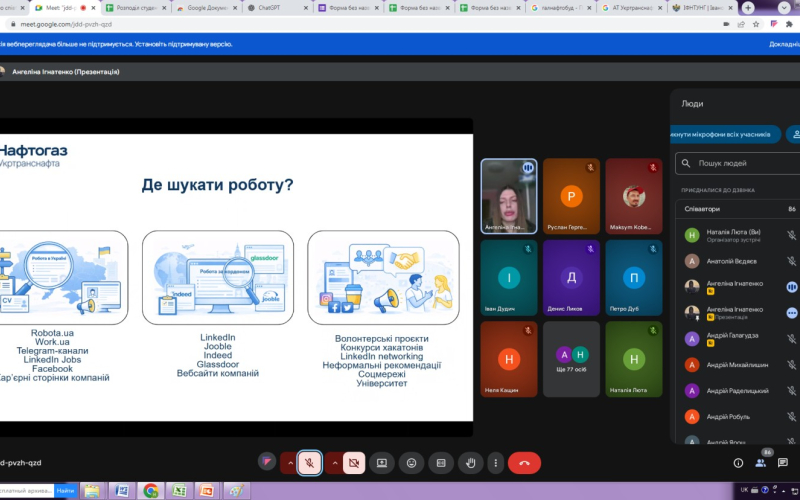Open the meeting details info icon
This screenshot has height=500, width=800.
tap(738, 463)
